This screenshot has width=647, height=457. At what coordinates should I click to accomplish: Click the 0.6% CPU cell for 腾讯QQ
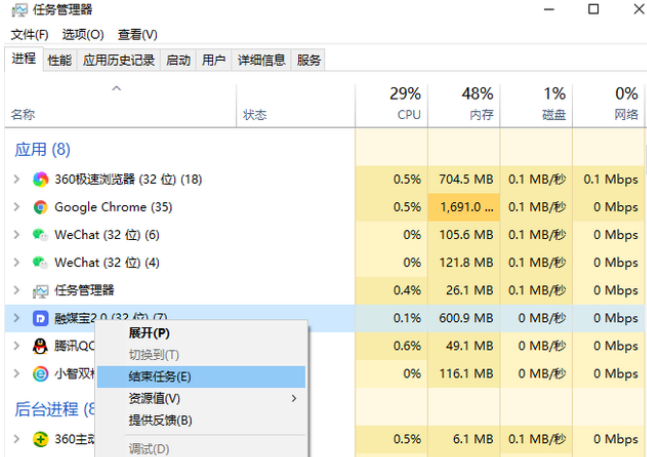point(391,346)
